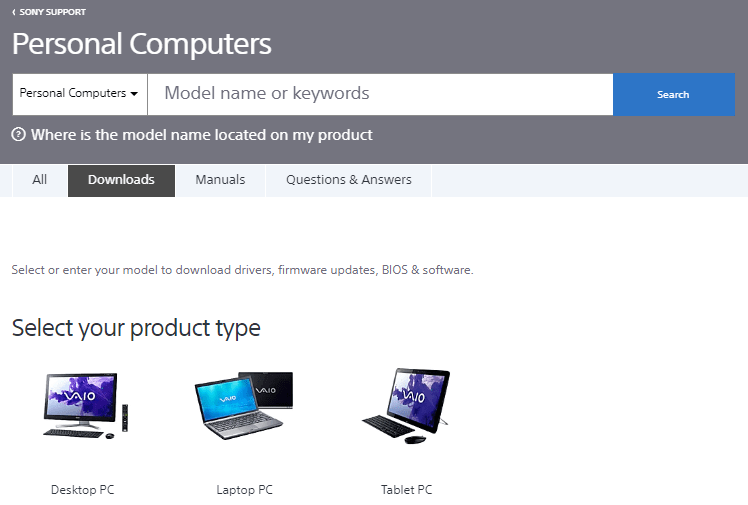This screenshot has height=505, width=748.
Task: Select the Desktop PC product image
Action: coord(86,405)
